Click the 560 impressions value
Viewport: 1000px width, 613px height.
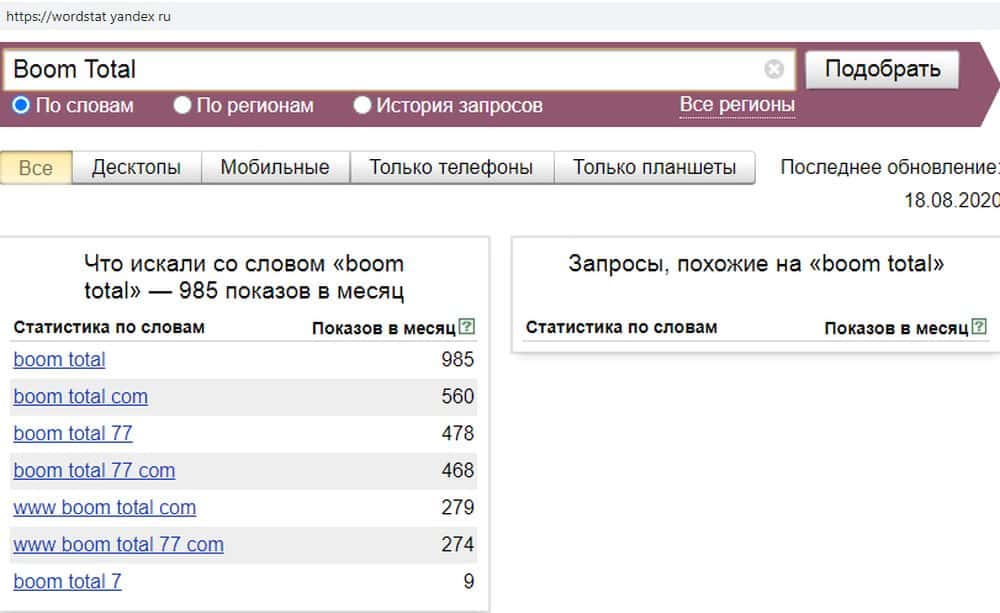[457, 397]
